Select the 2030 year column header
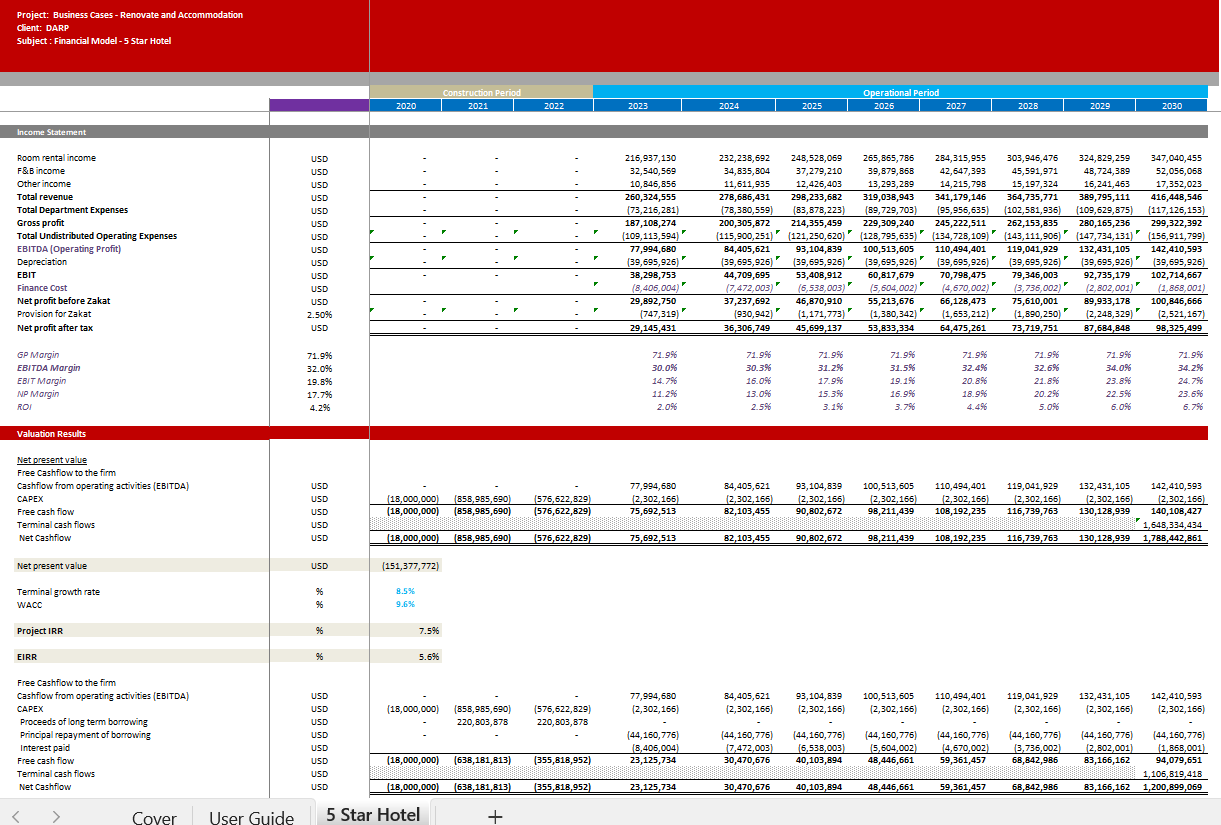 (x=1171, y=105)
